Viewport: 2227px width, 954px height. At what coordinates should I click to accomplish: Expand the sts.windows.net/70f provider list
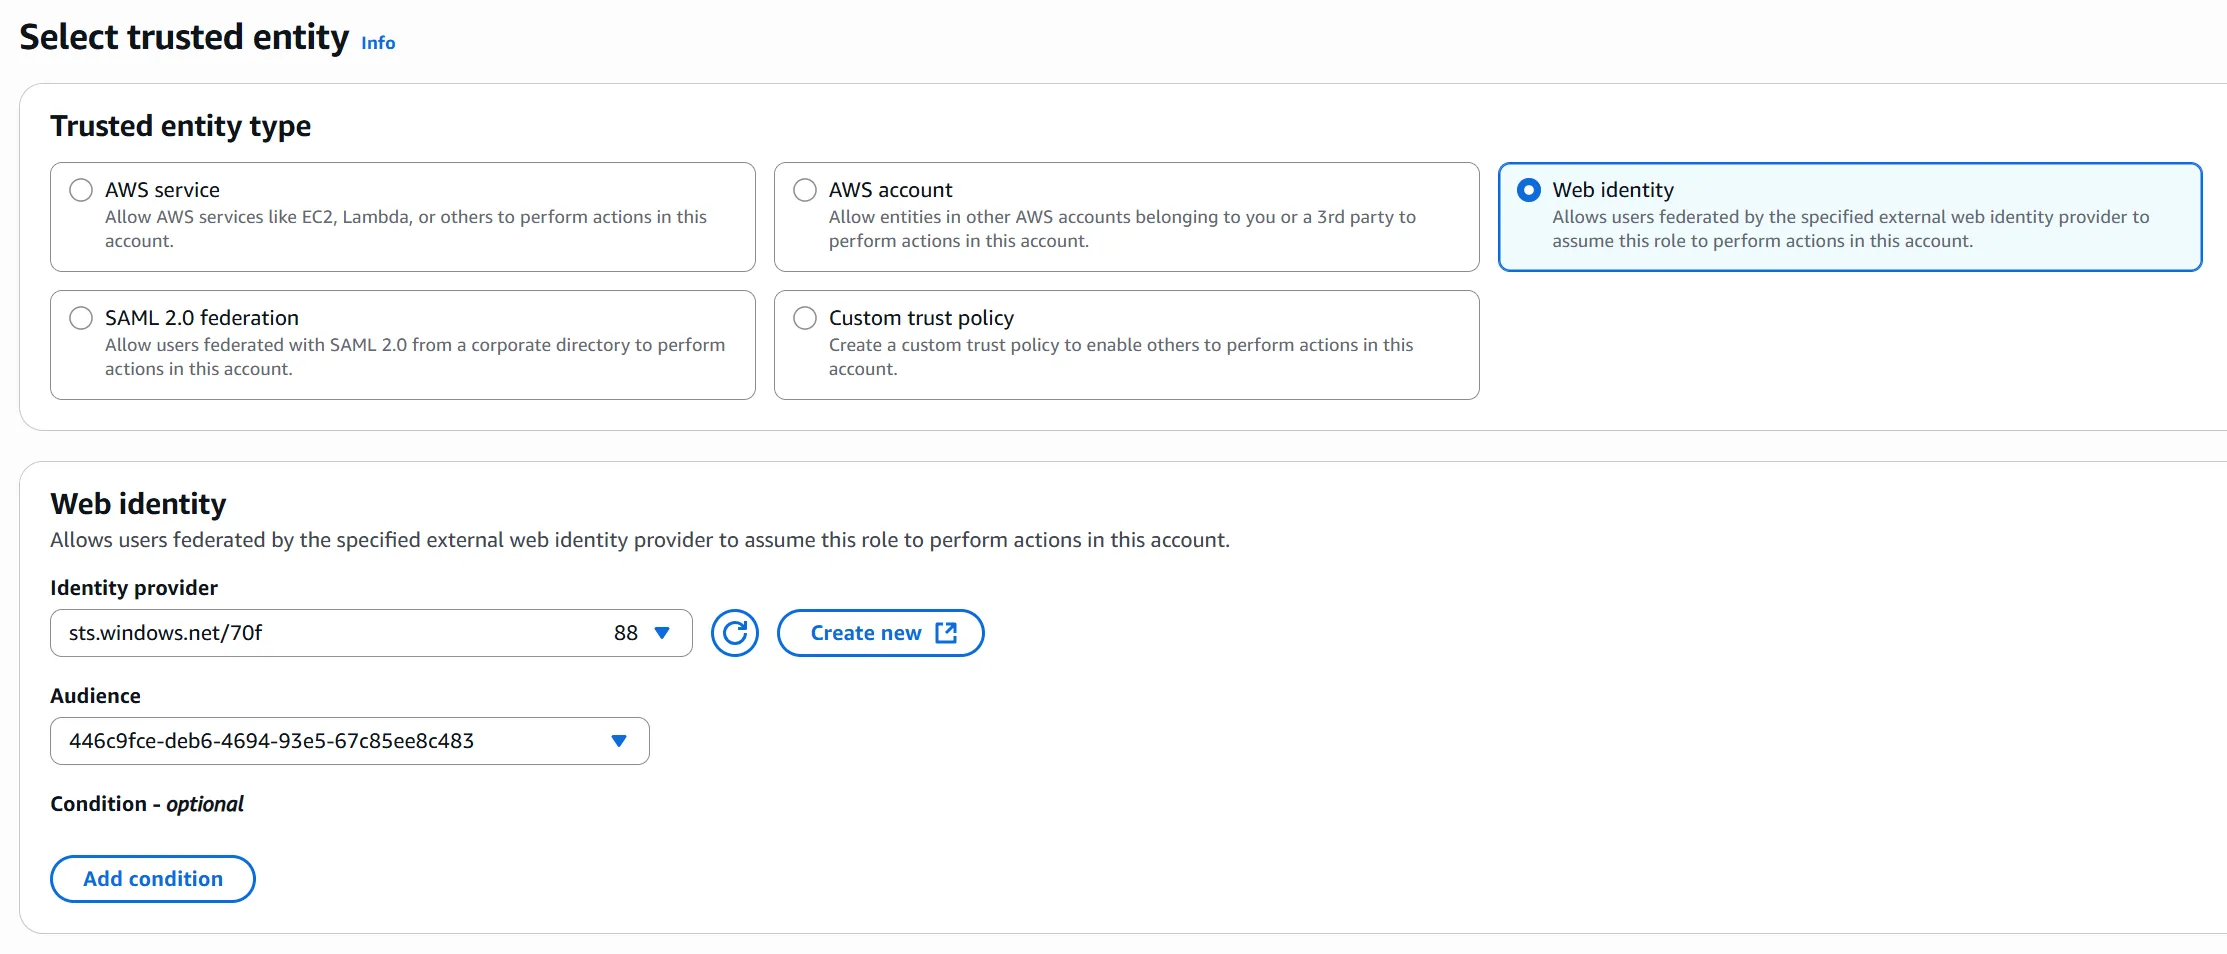662,632
